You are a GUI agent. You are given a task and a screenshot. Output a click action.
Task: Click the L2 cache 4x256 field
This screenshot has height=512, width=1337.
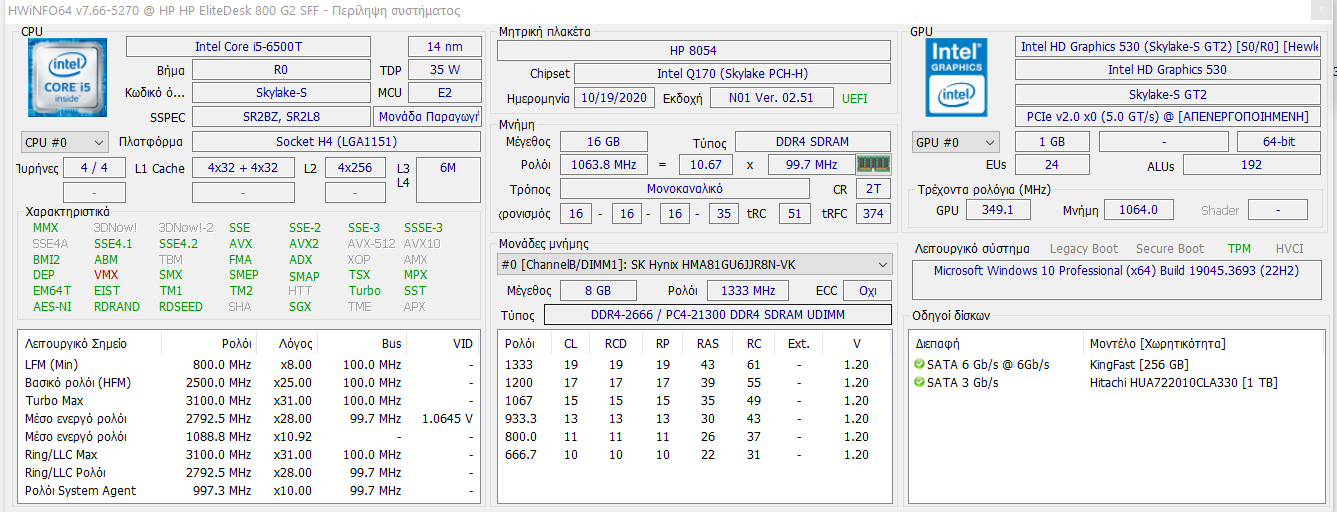355,168
